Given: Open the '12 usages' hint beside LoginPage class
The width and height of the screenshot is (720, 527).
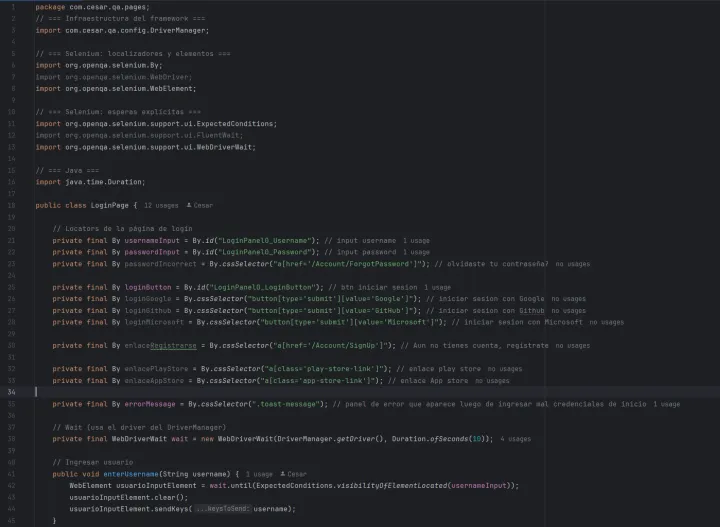Looking at the screenshot, I should [161, 206].
